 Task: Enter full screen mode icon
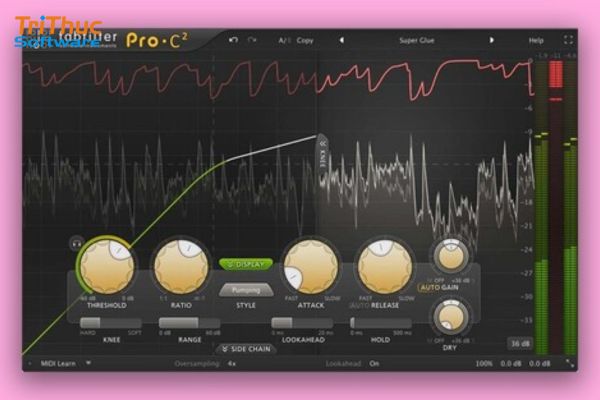[568, 40]
